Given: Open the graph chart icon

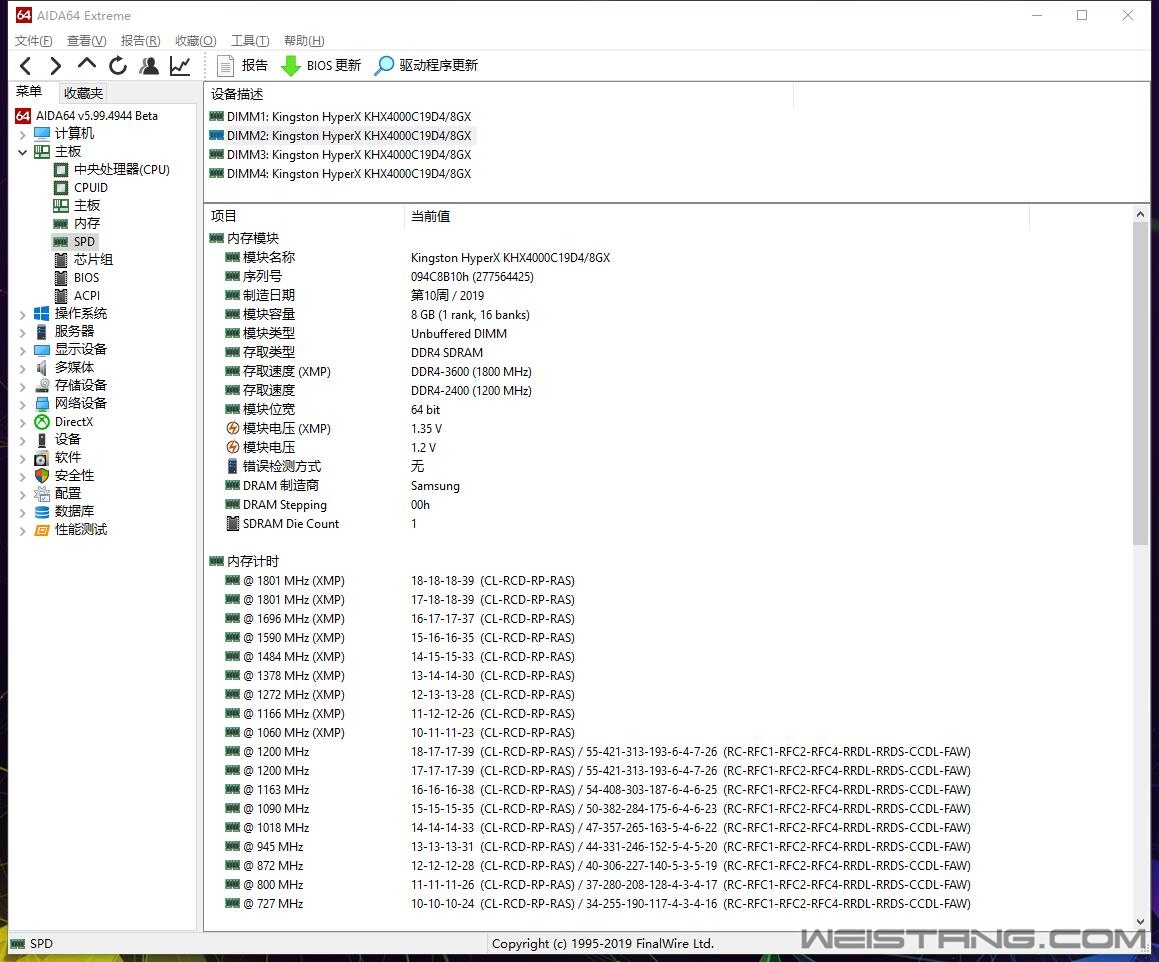Looking at the screenshot, I should pyautogui.click(x=180, y=66).
